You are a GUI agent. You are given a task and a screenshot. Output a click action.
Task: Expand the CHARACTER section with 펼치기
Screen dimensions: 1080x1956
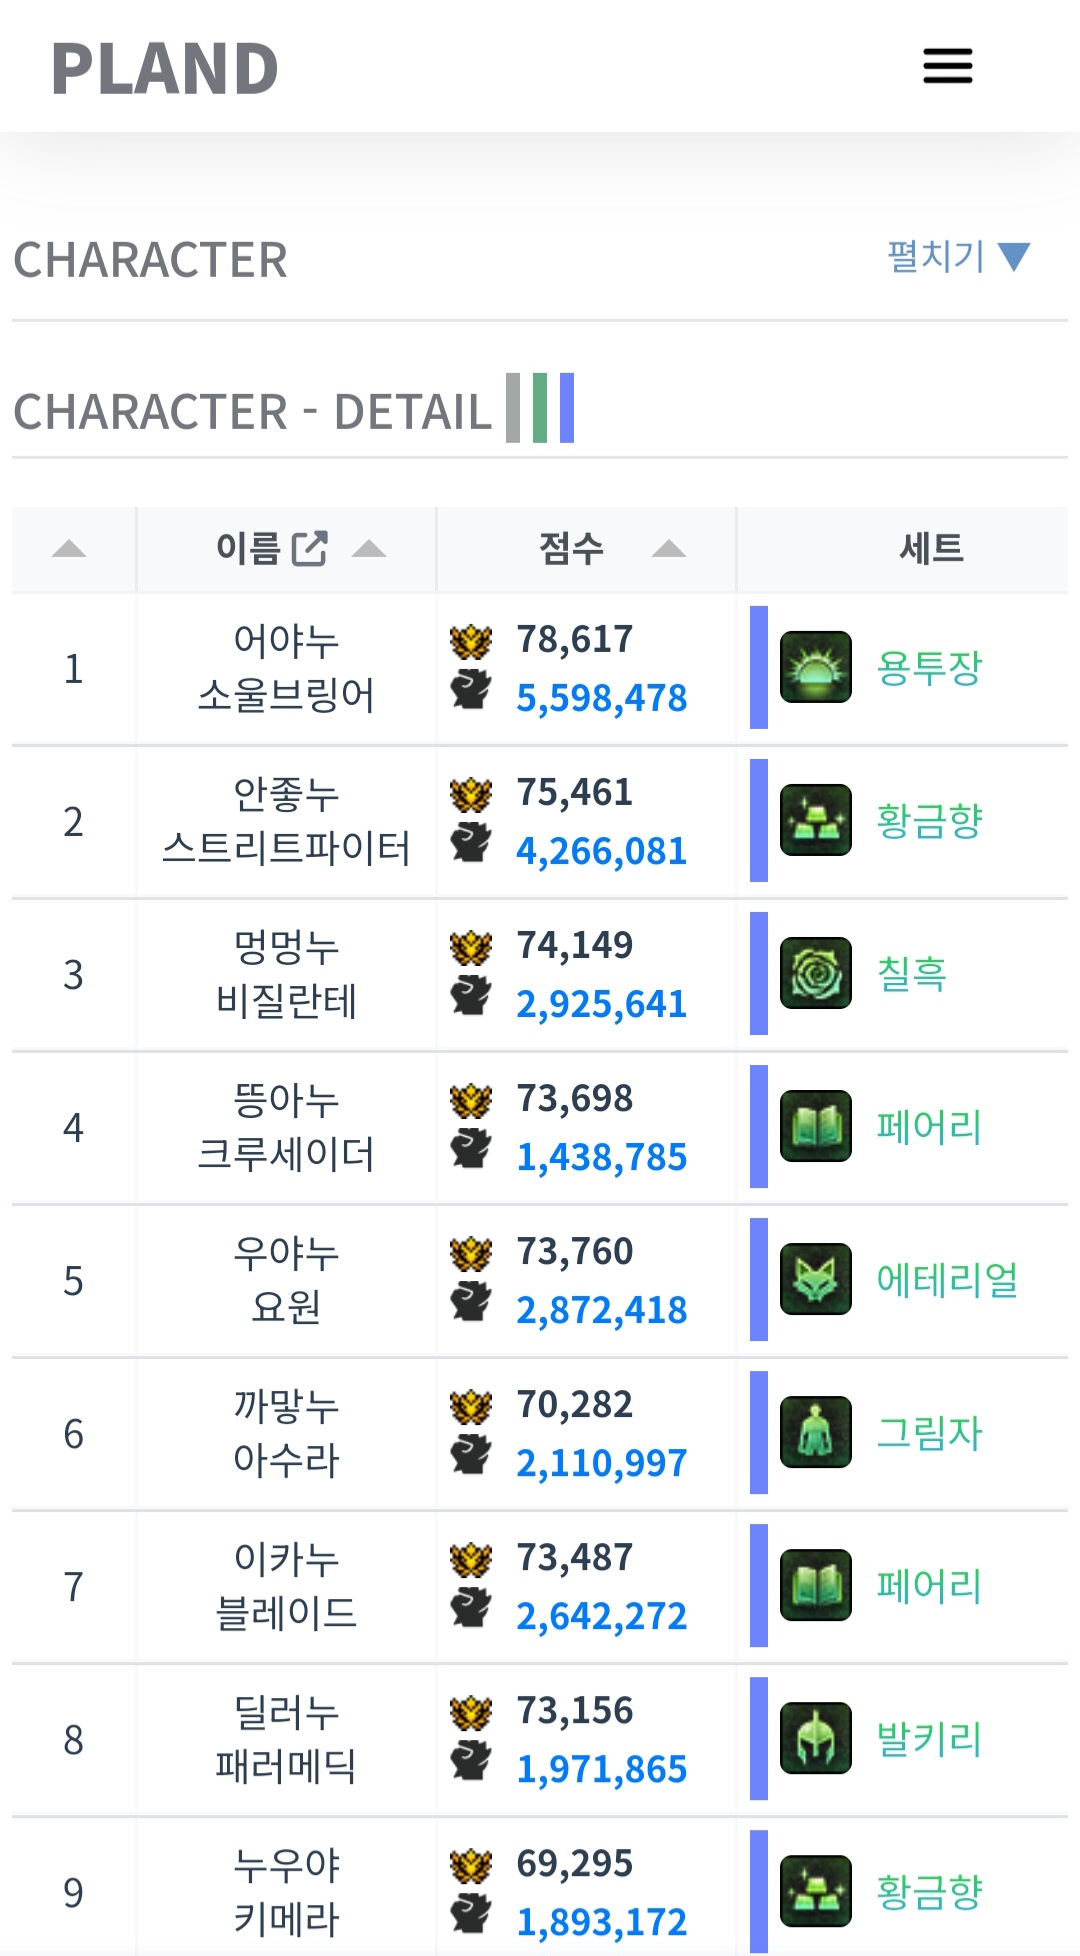[x=957, y=257]
